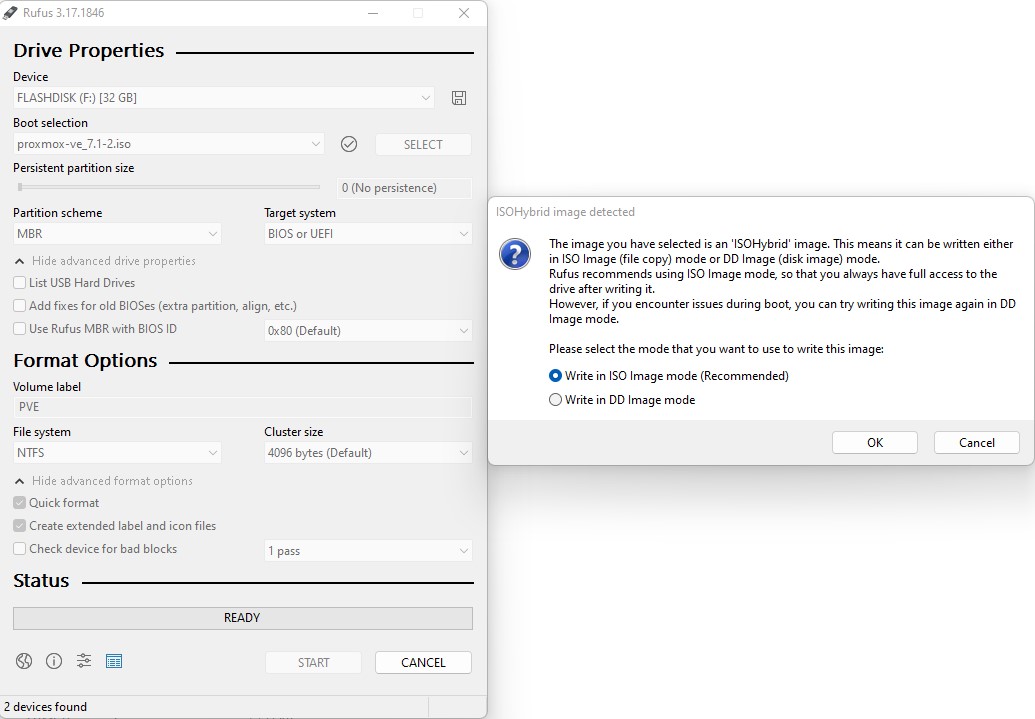This screenshot has height=719, width=1035.
Task: Show the log icon at bottom
Action: (114, 661)
